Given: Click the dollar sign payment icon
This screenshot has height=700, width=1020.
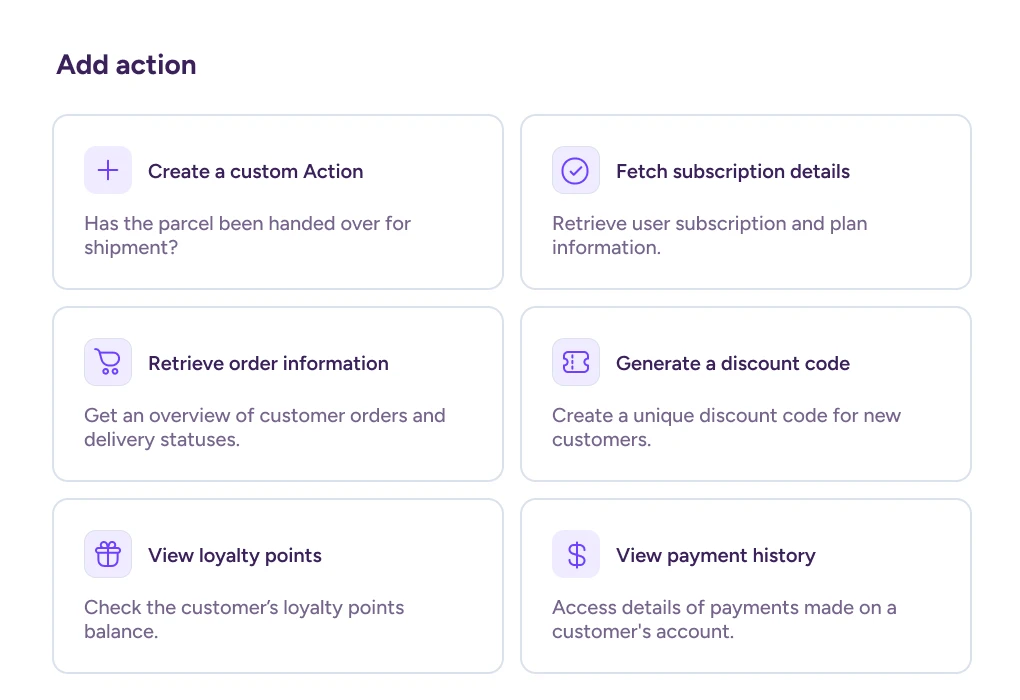Looking at the screenshot, I should (x=576, y=554).
